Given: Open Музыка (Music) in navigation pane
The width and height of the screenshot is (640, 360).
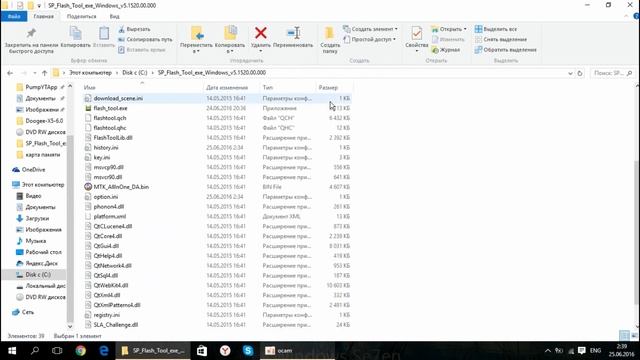Looking at the screenshot, I should (x=36, y=241).
